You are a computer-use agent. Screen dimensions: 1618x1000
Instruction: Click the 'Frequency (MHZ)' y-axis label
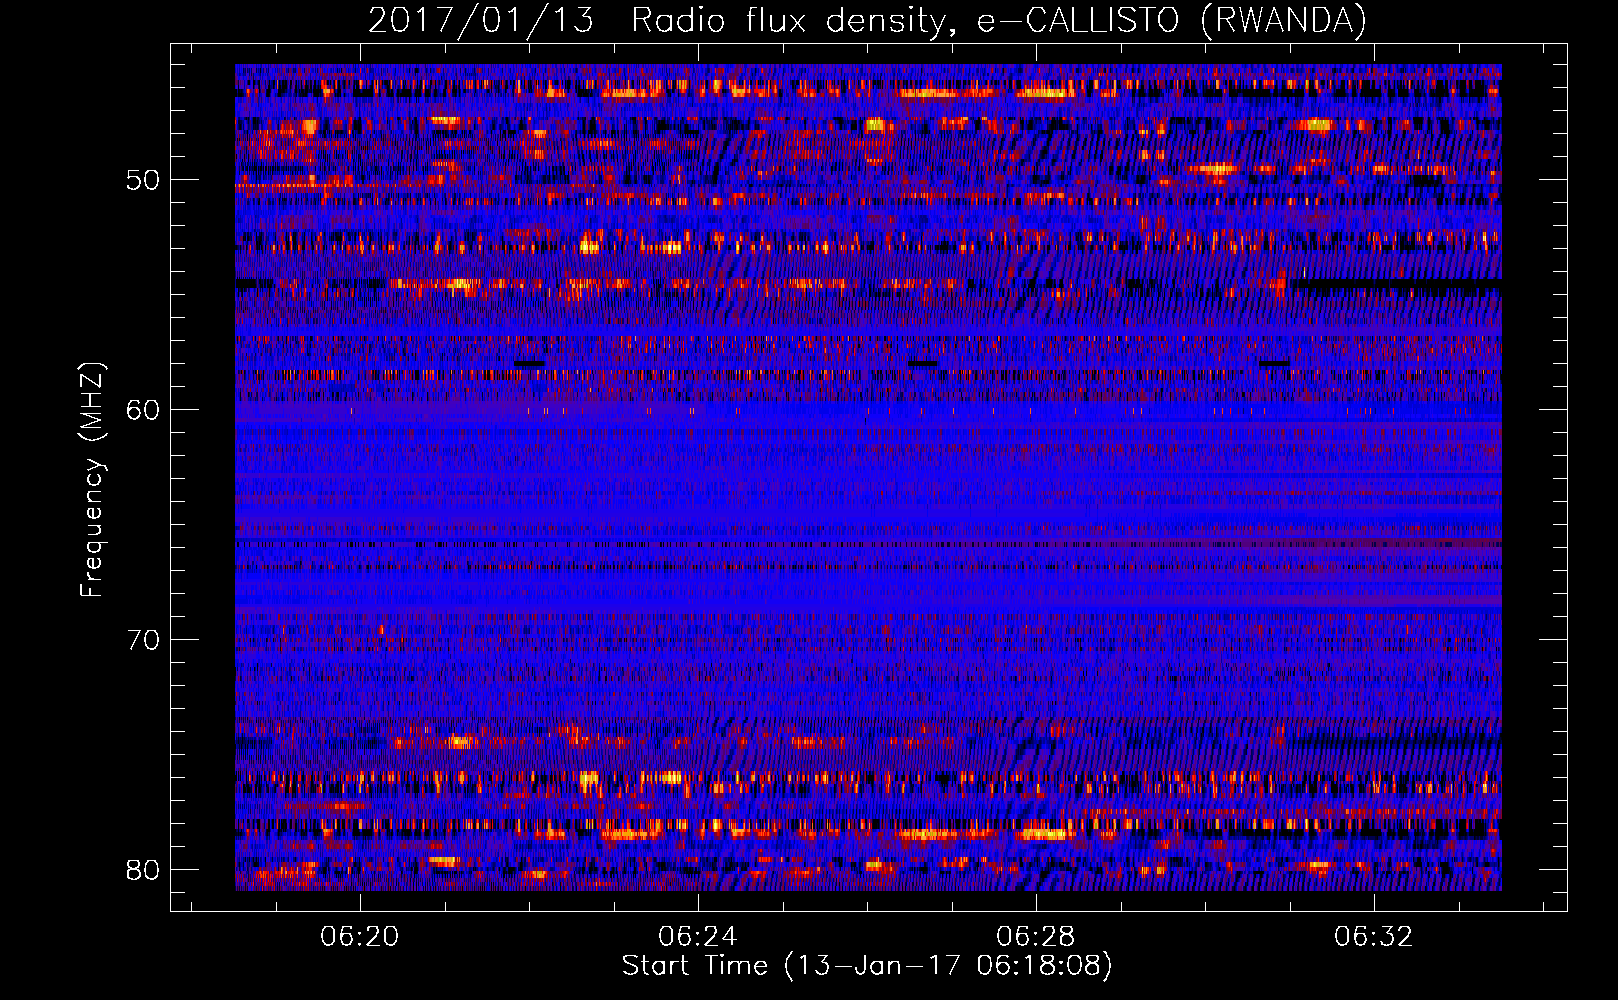[x=92, y=480]
